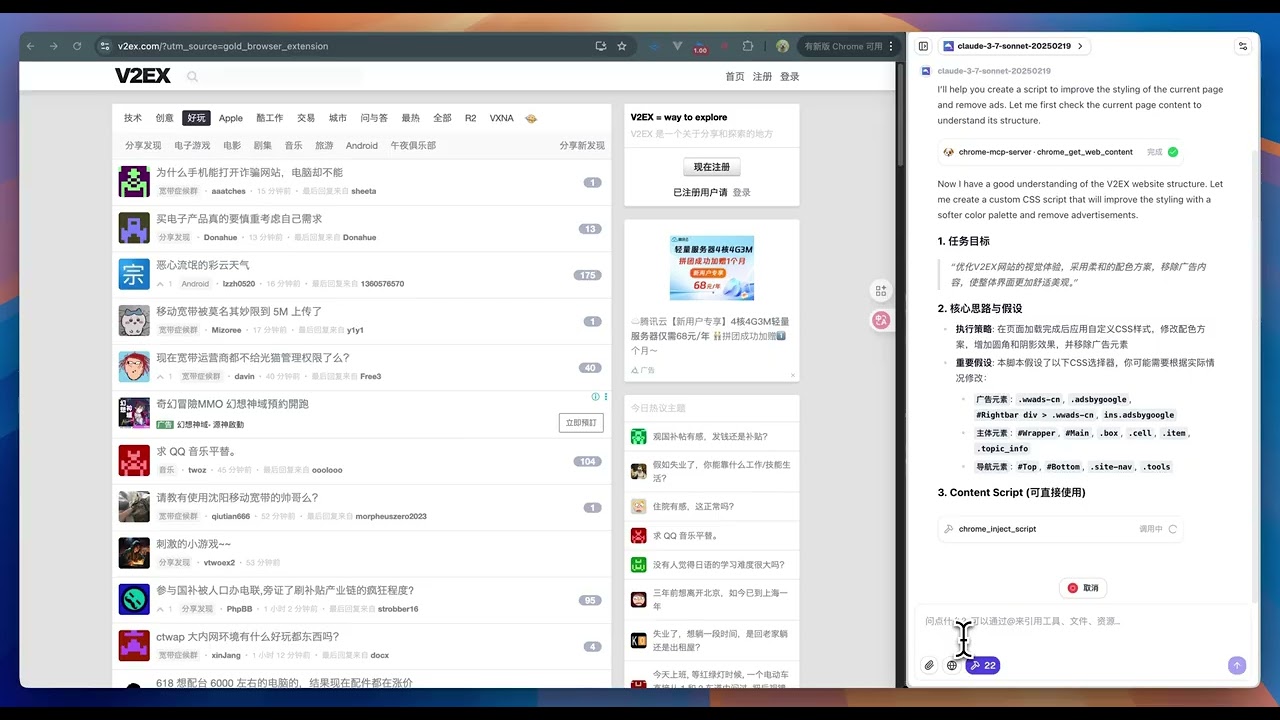Open topic 恶心流氓的彩云天气
This screenshot has height=720, width=1280.
click(203, 265)
